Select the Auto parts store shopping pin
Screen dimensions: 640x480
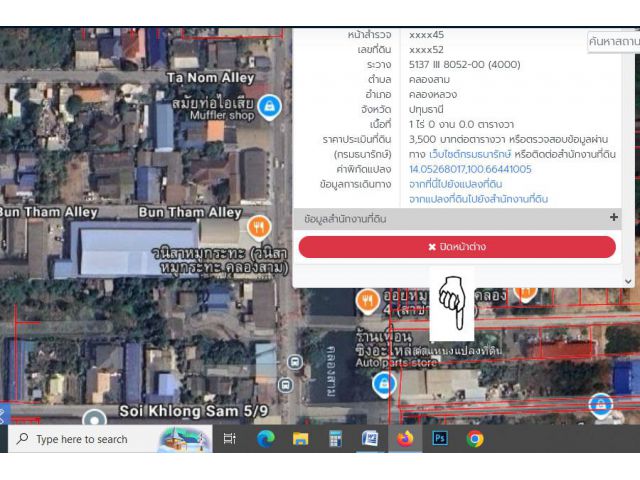click(384, 384)
